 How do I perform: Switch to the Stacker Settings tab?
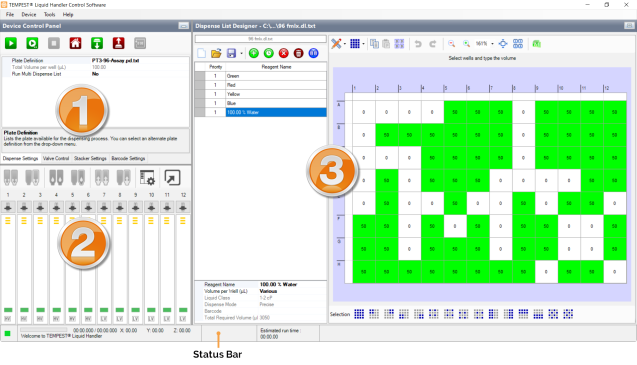tap(90, 159)
